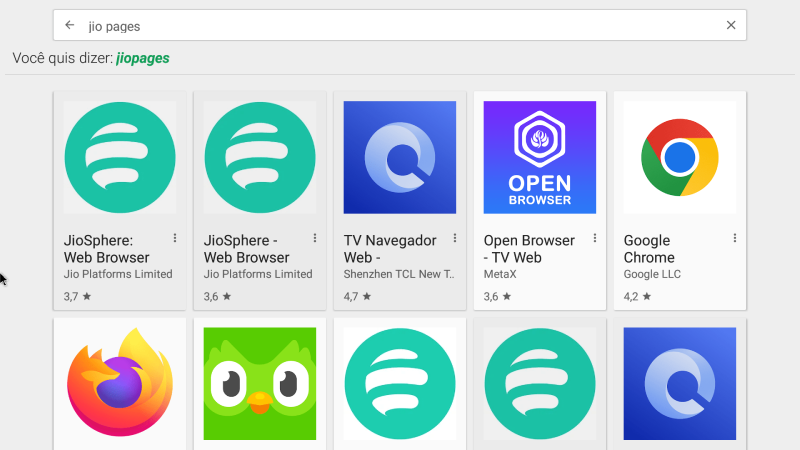Open the TV Navegador Web app icon
The image size is (800, 450).
(x=399, y=157)
